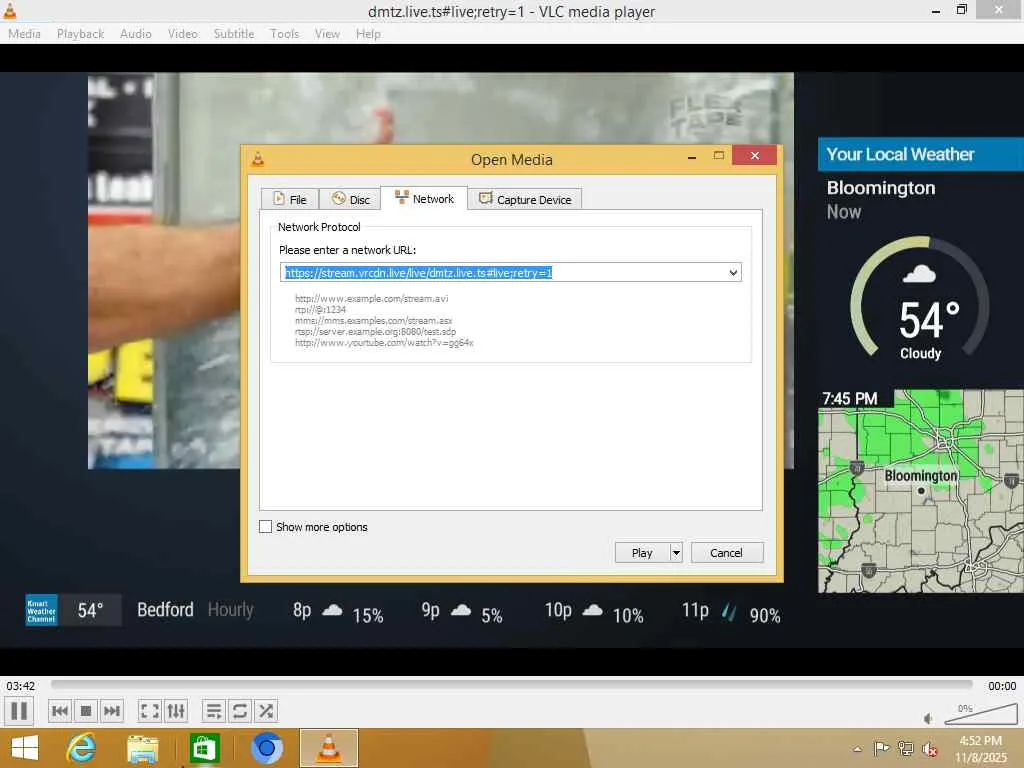Click the VLC cone icon in main title bar
Image resolution: width=1024 pixels, height=768 pixels.
[10, 10]
